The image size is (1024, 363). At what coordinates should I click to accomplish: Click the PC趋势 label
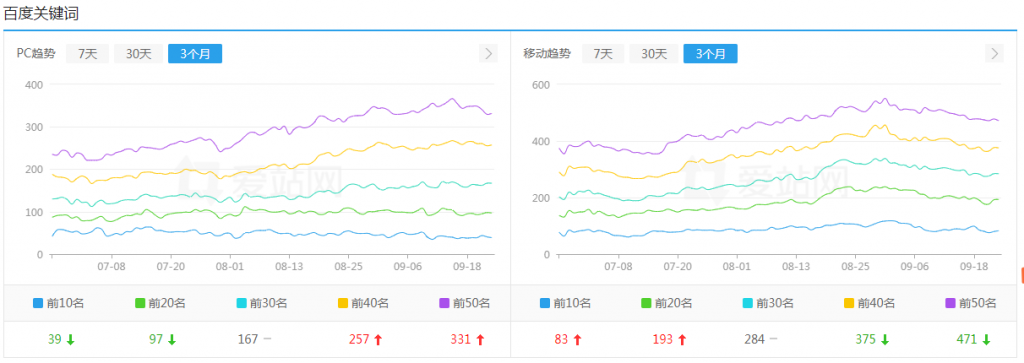click(x=36, y=54)
